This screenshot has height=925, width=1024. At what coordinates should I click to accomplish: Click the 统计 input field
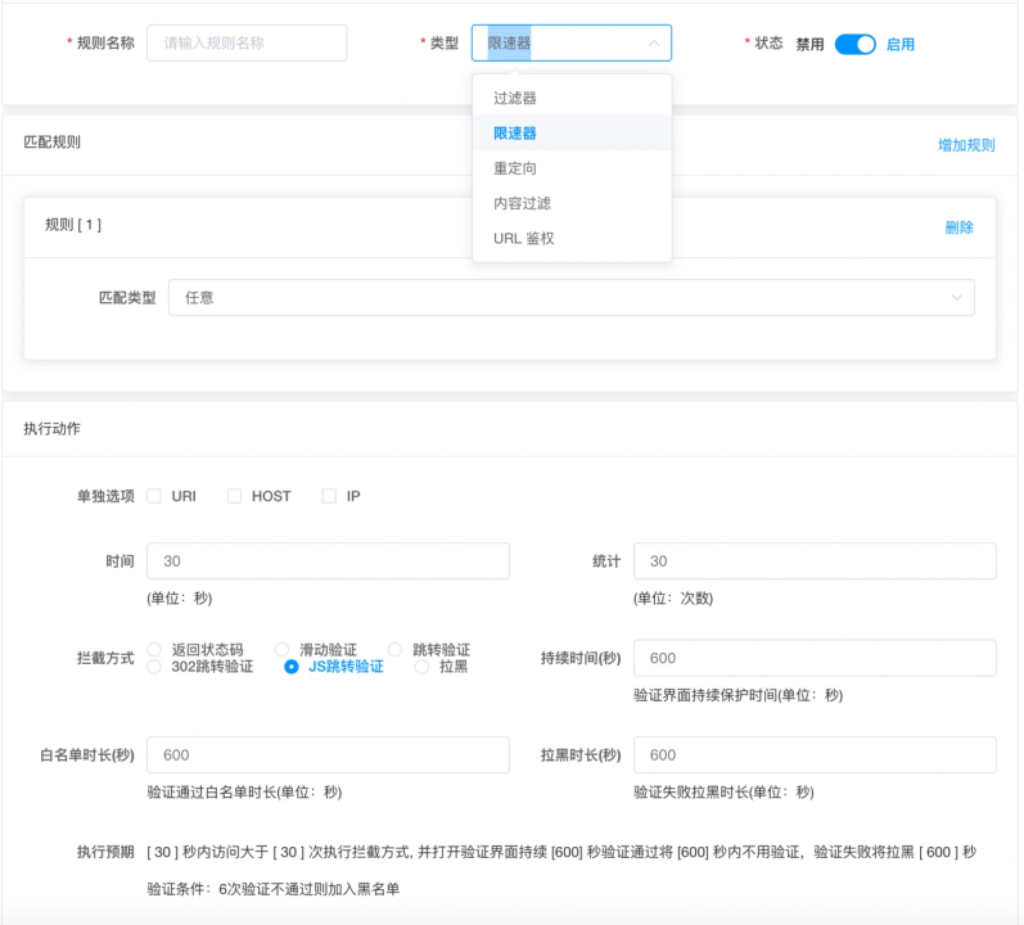click(815, 561)
